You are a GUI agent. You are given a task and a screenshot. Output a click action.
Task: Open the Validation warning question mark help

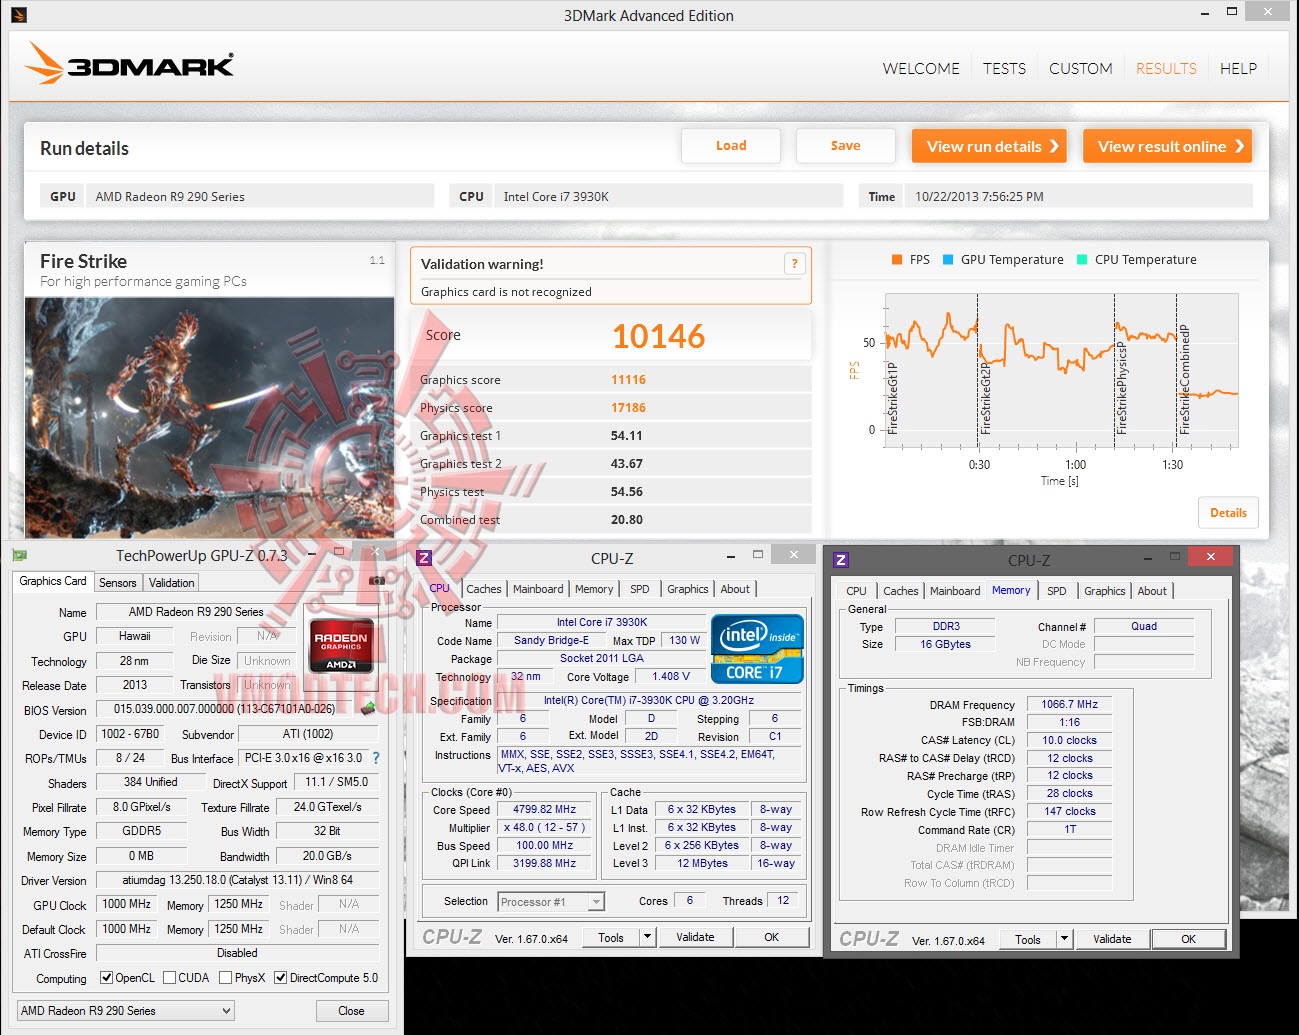(x=794, y=264)
